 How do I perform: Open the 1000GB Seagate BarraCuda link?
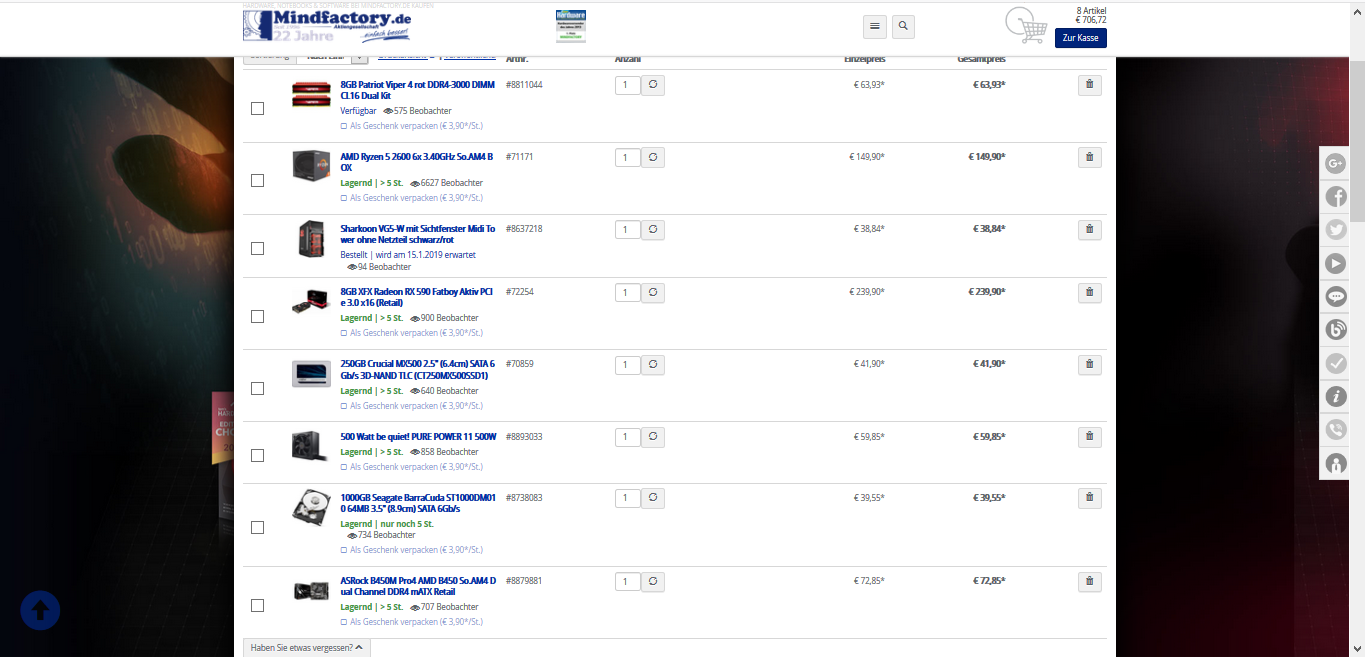417,502
